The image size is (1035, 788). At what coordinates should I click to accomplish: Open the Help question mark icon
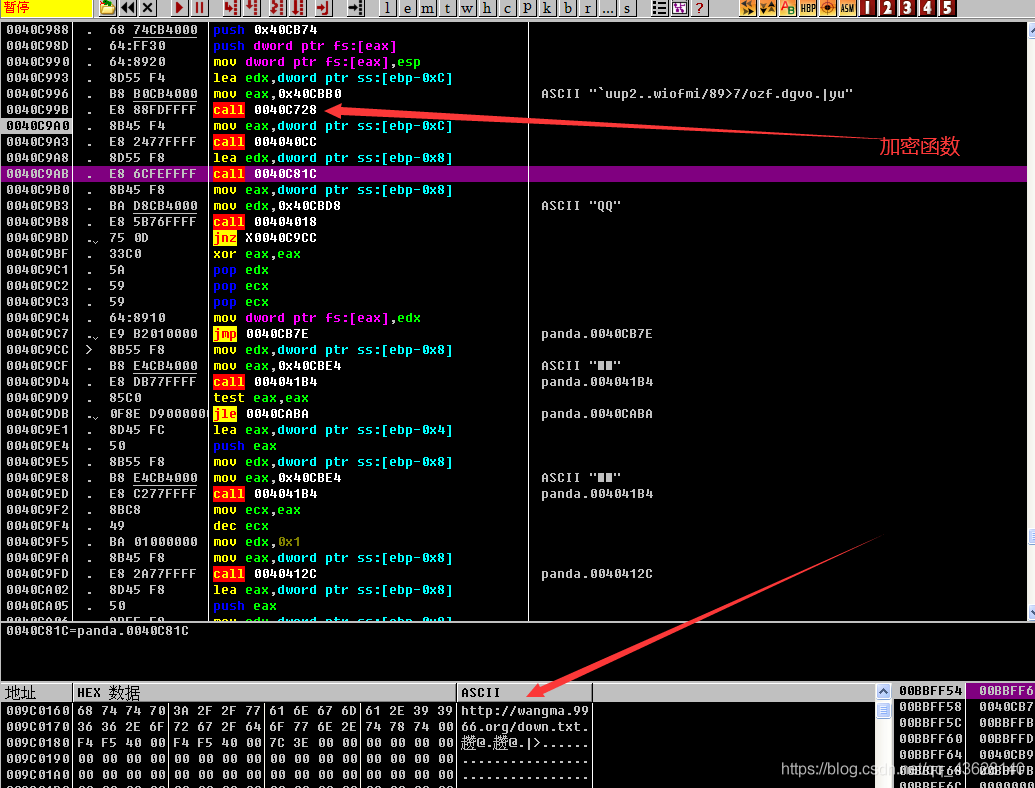tap(699, 8)
